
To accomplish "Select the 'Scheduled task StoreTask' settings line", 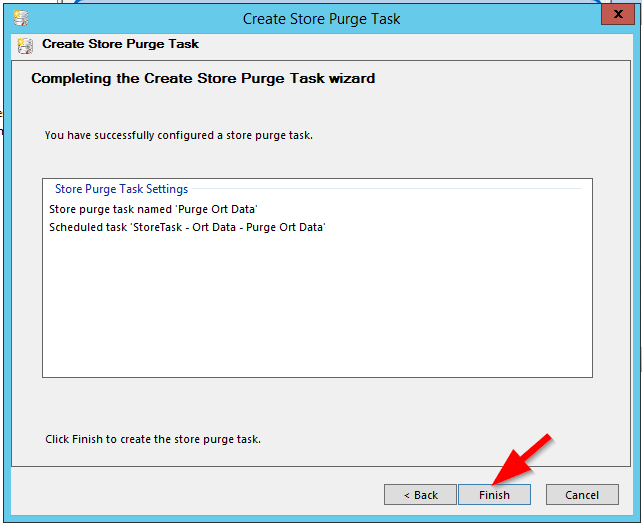I will click(x=187, y=227).
